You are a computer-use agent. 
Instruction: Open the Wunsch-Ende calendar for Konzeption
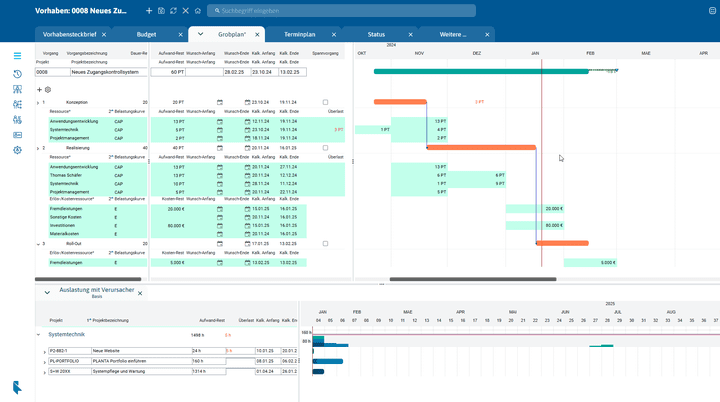click(219, 102)
